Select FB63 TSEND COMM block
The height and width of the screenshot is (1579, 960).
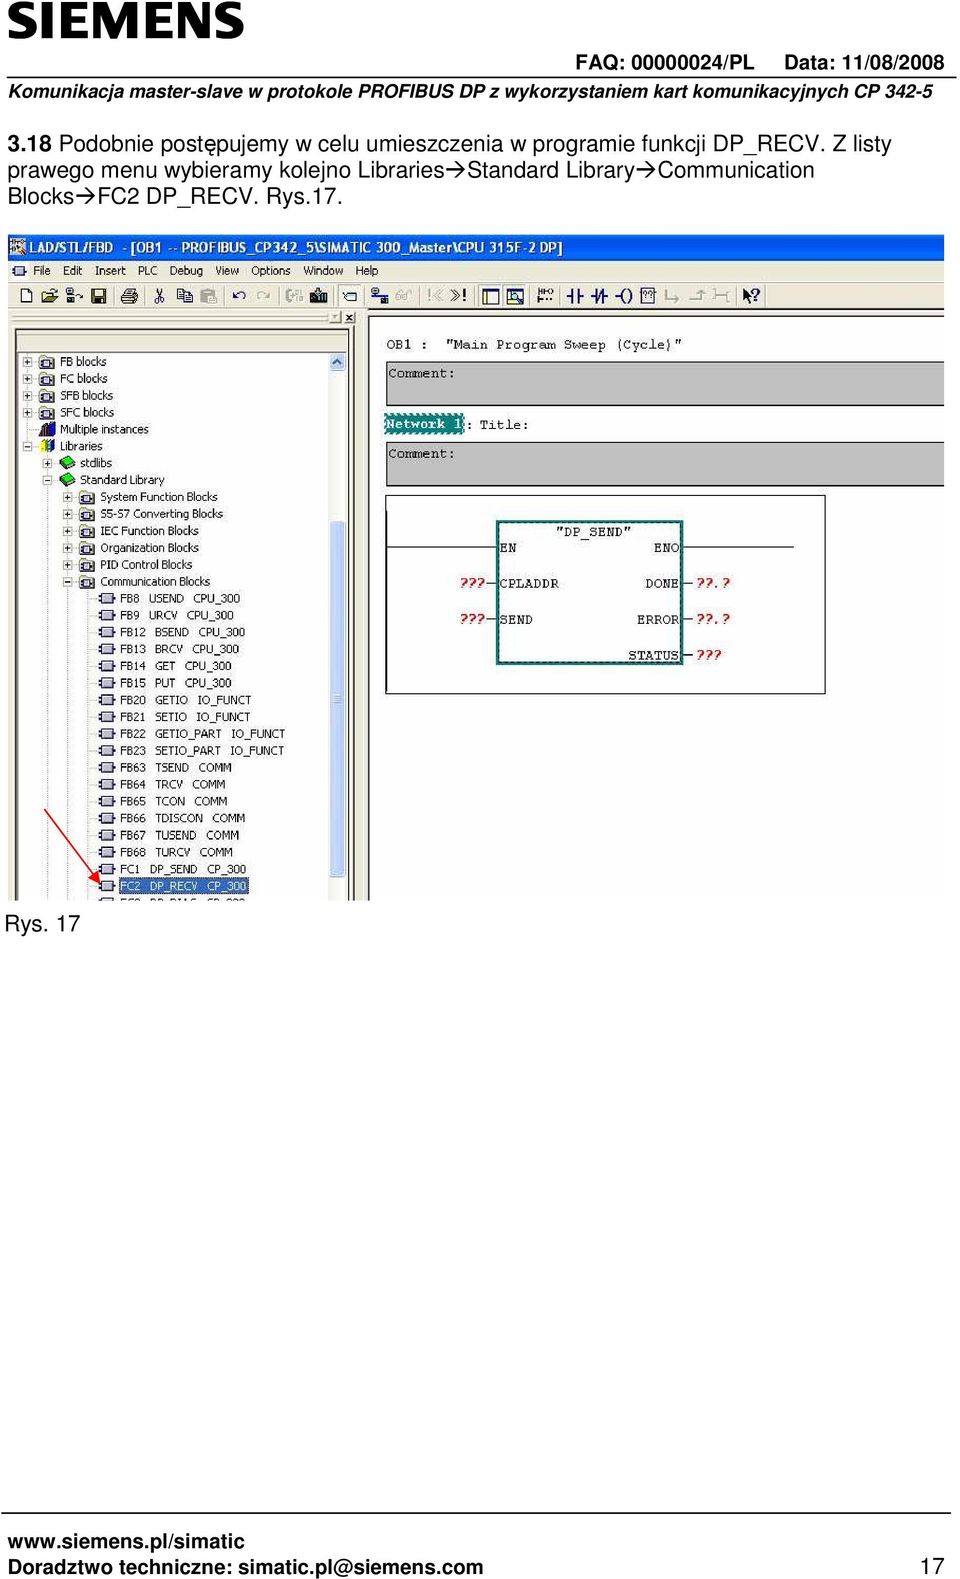(176, 768)
